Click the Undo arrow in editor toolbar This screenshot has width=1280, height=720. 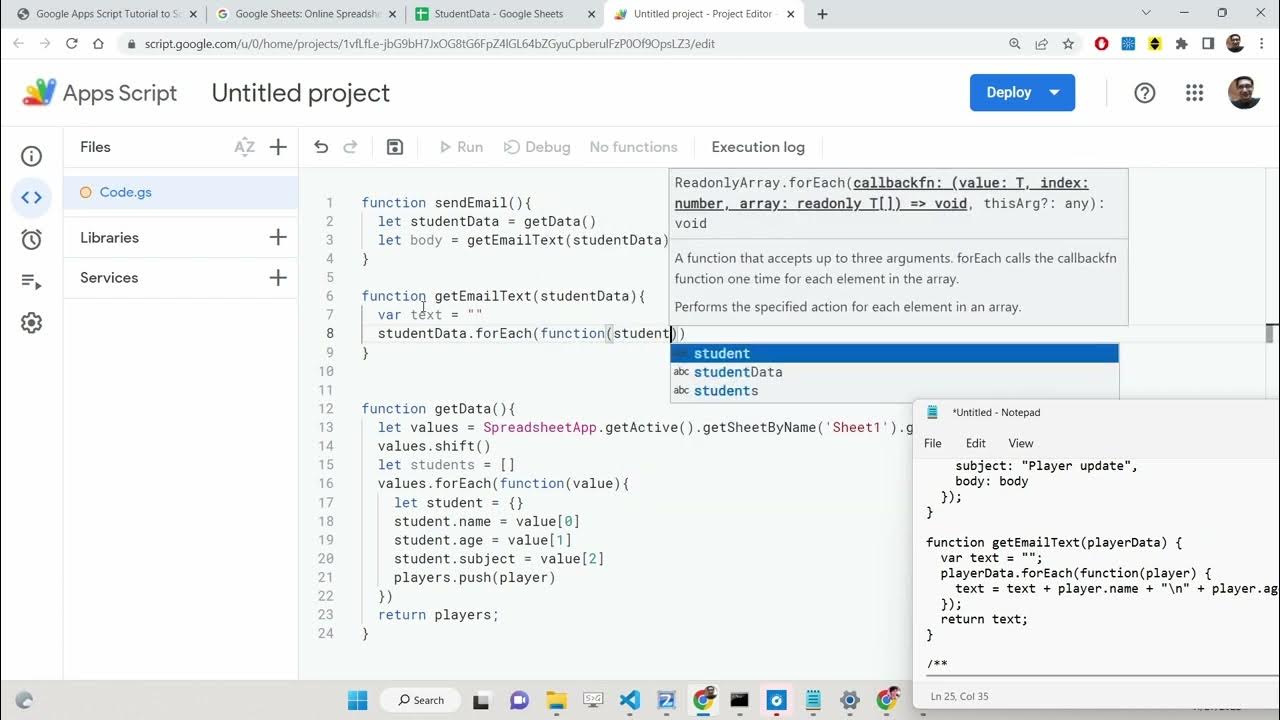321,147
